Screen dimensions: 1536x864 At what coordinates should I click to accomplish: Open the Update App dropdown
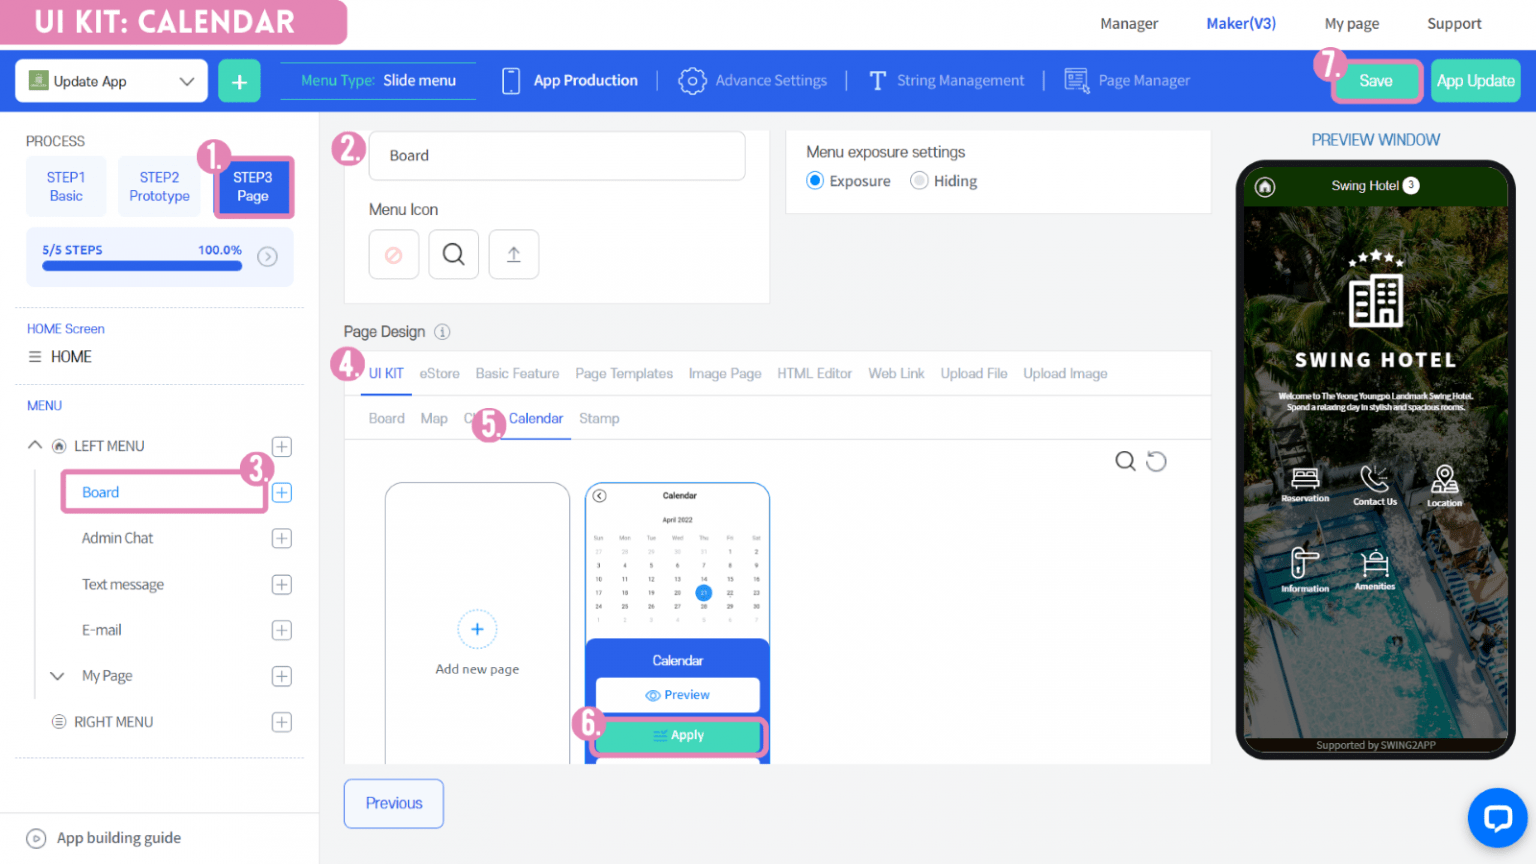pos(110,81)
